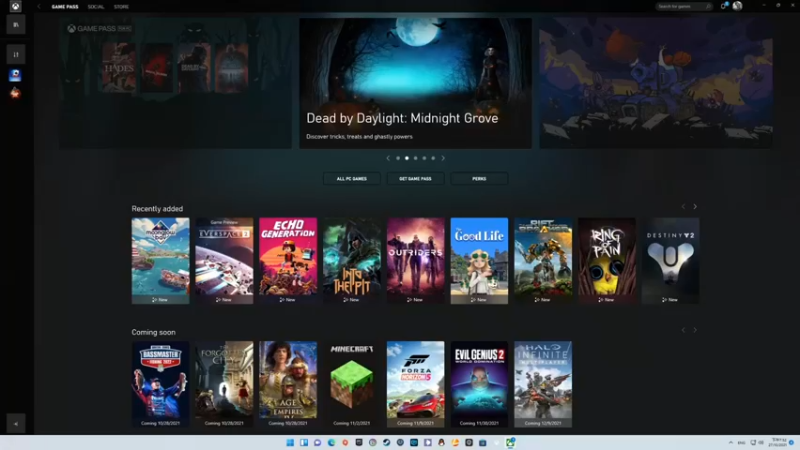
Task: Click the magnifier icon in the search box
Action: [708, 7]
